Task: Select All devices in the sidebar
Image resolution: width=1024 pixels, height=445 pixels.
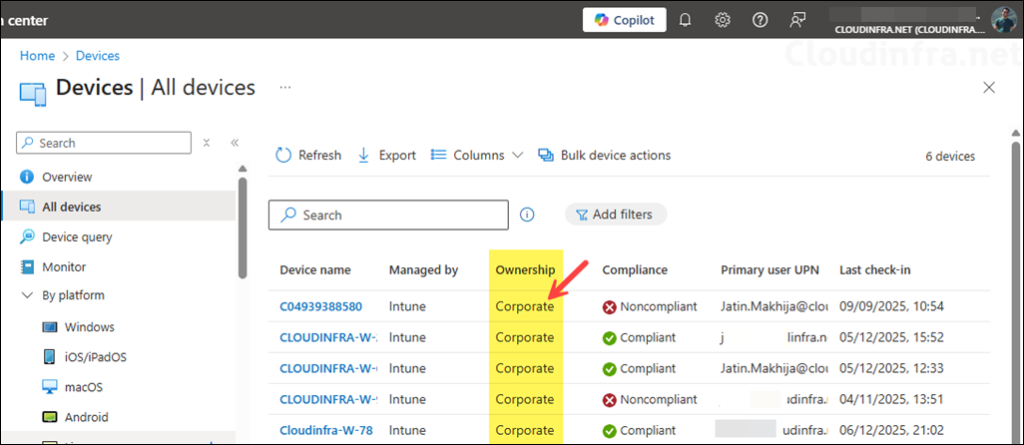Action: 71,207
